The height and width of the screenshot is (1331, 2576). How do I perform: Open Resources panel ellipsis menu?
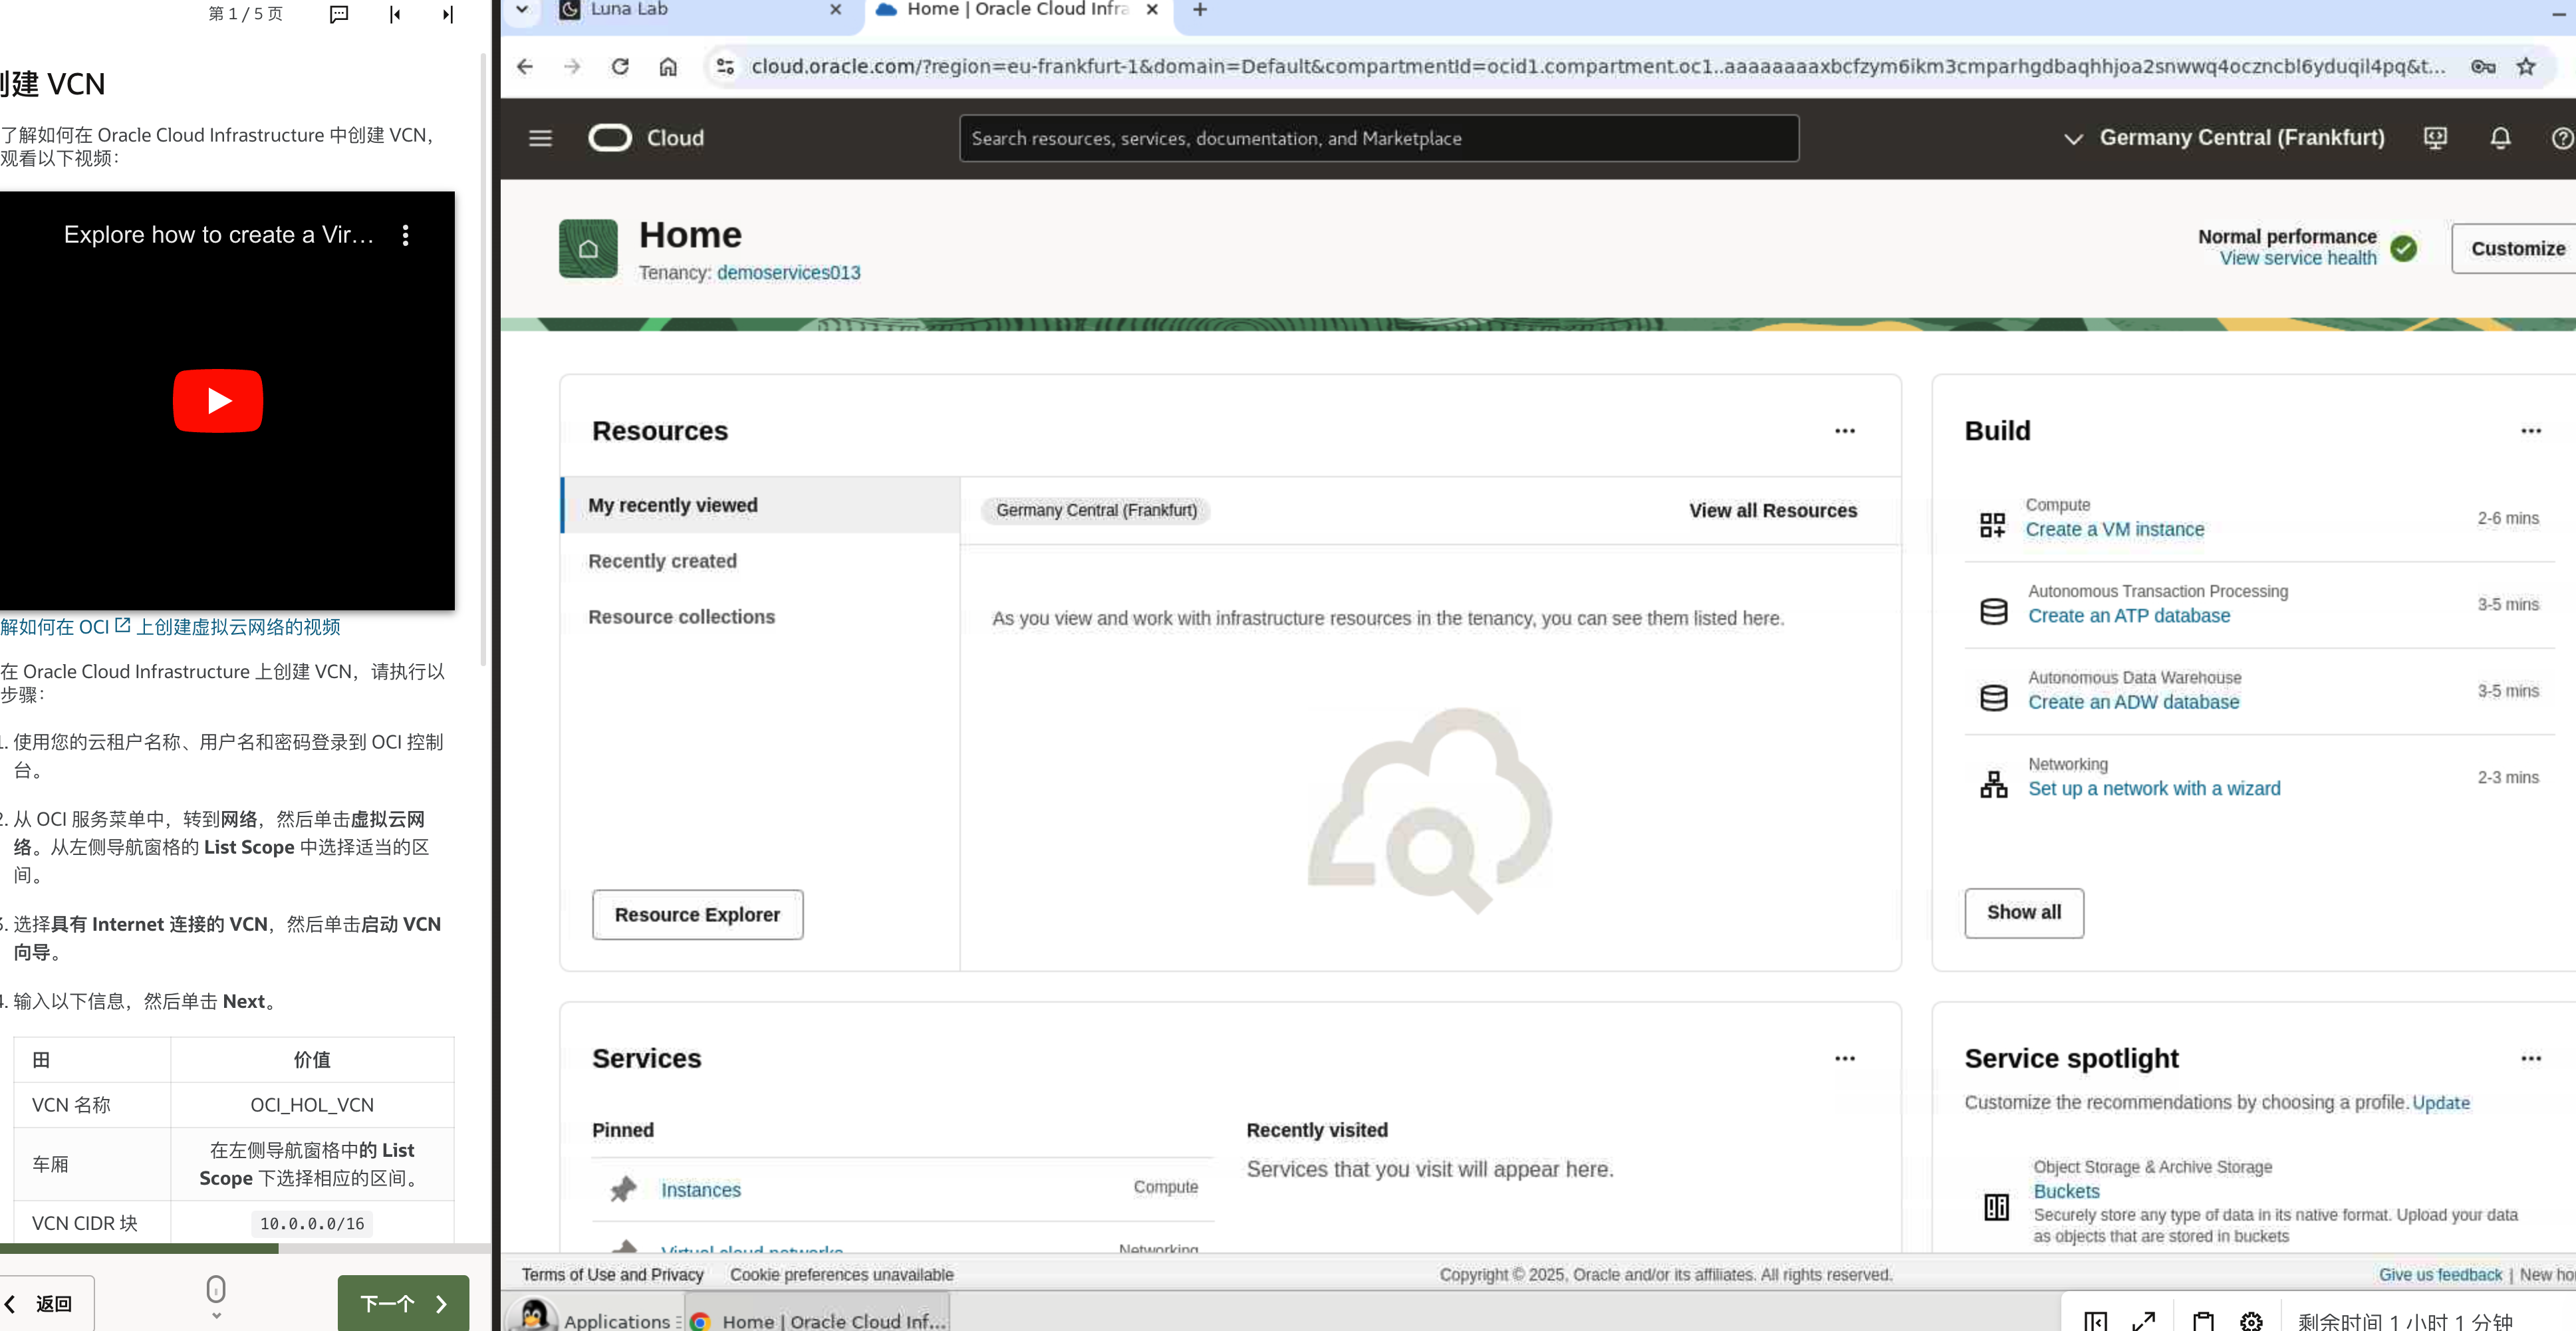point(1844,431)
